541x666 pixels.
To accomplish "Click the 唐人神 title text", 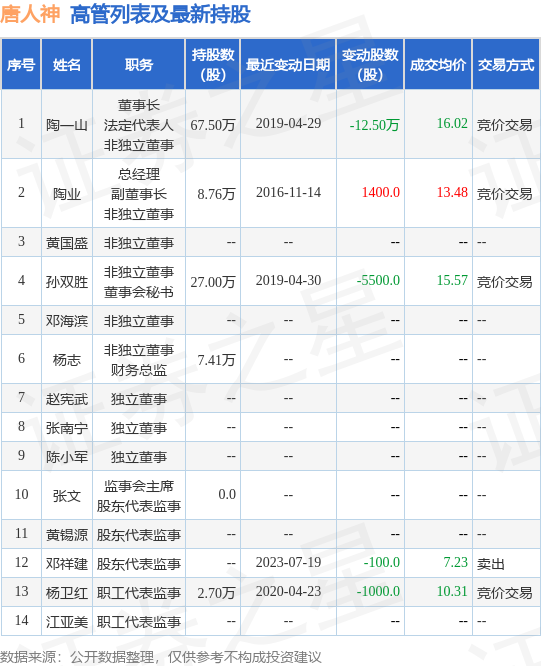I will click(x=30, y=14).
